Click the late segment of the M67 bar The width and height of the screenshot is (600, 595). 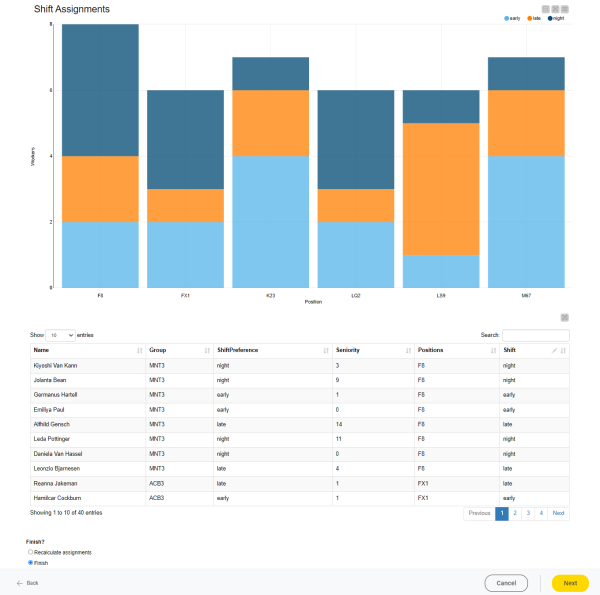click(x=526, y=123)
